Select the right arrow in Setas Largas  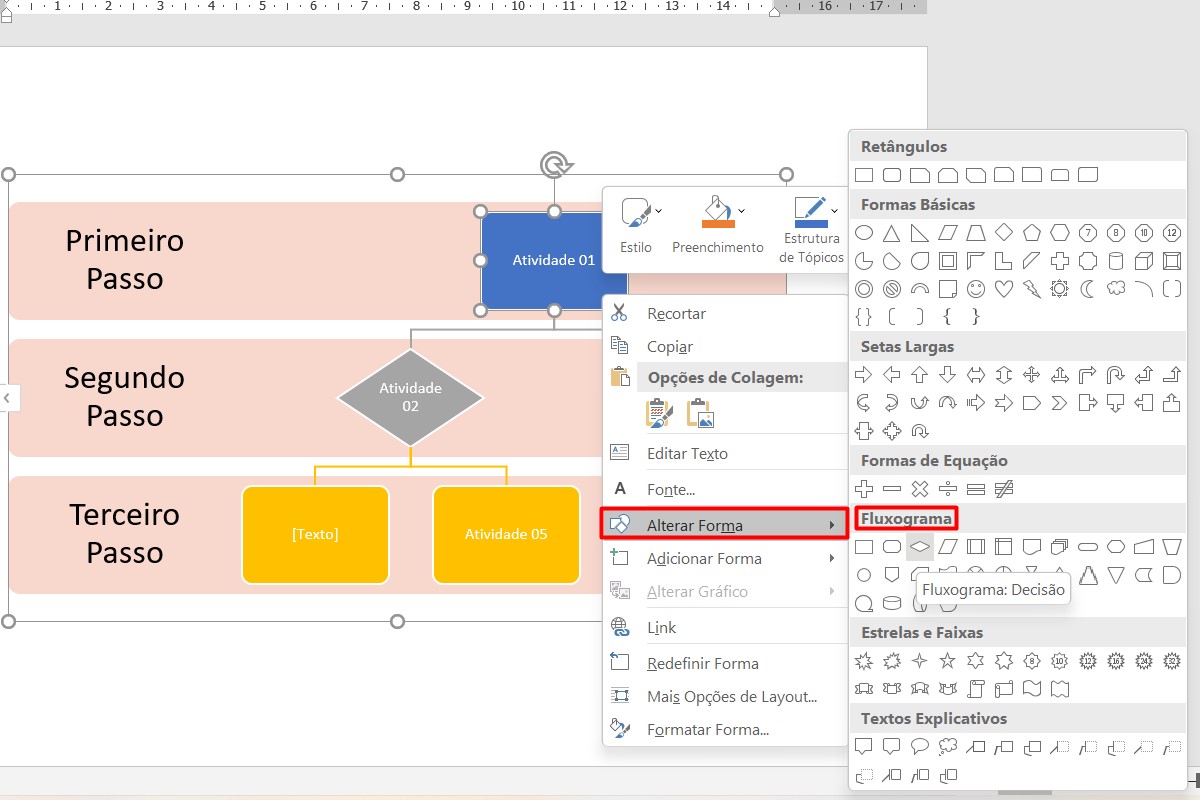click(864, 375)
